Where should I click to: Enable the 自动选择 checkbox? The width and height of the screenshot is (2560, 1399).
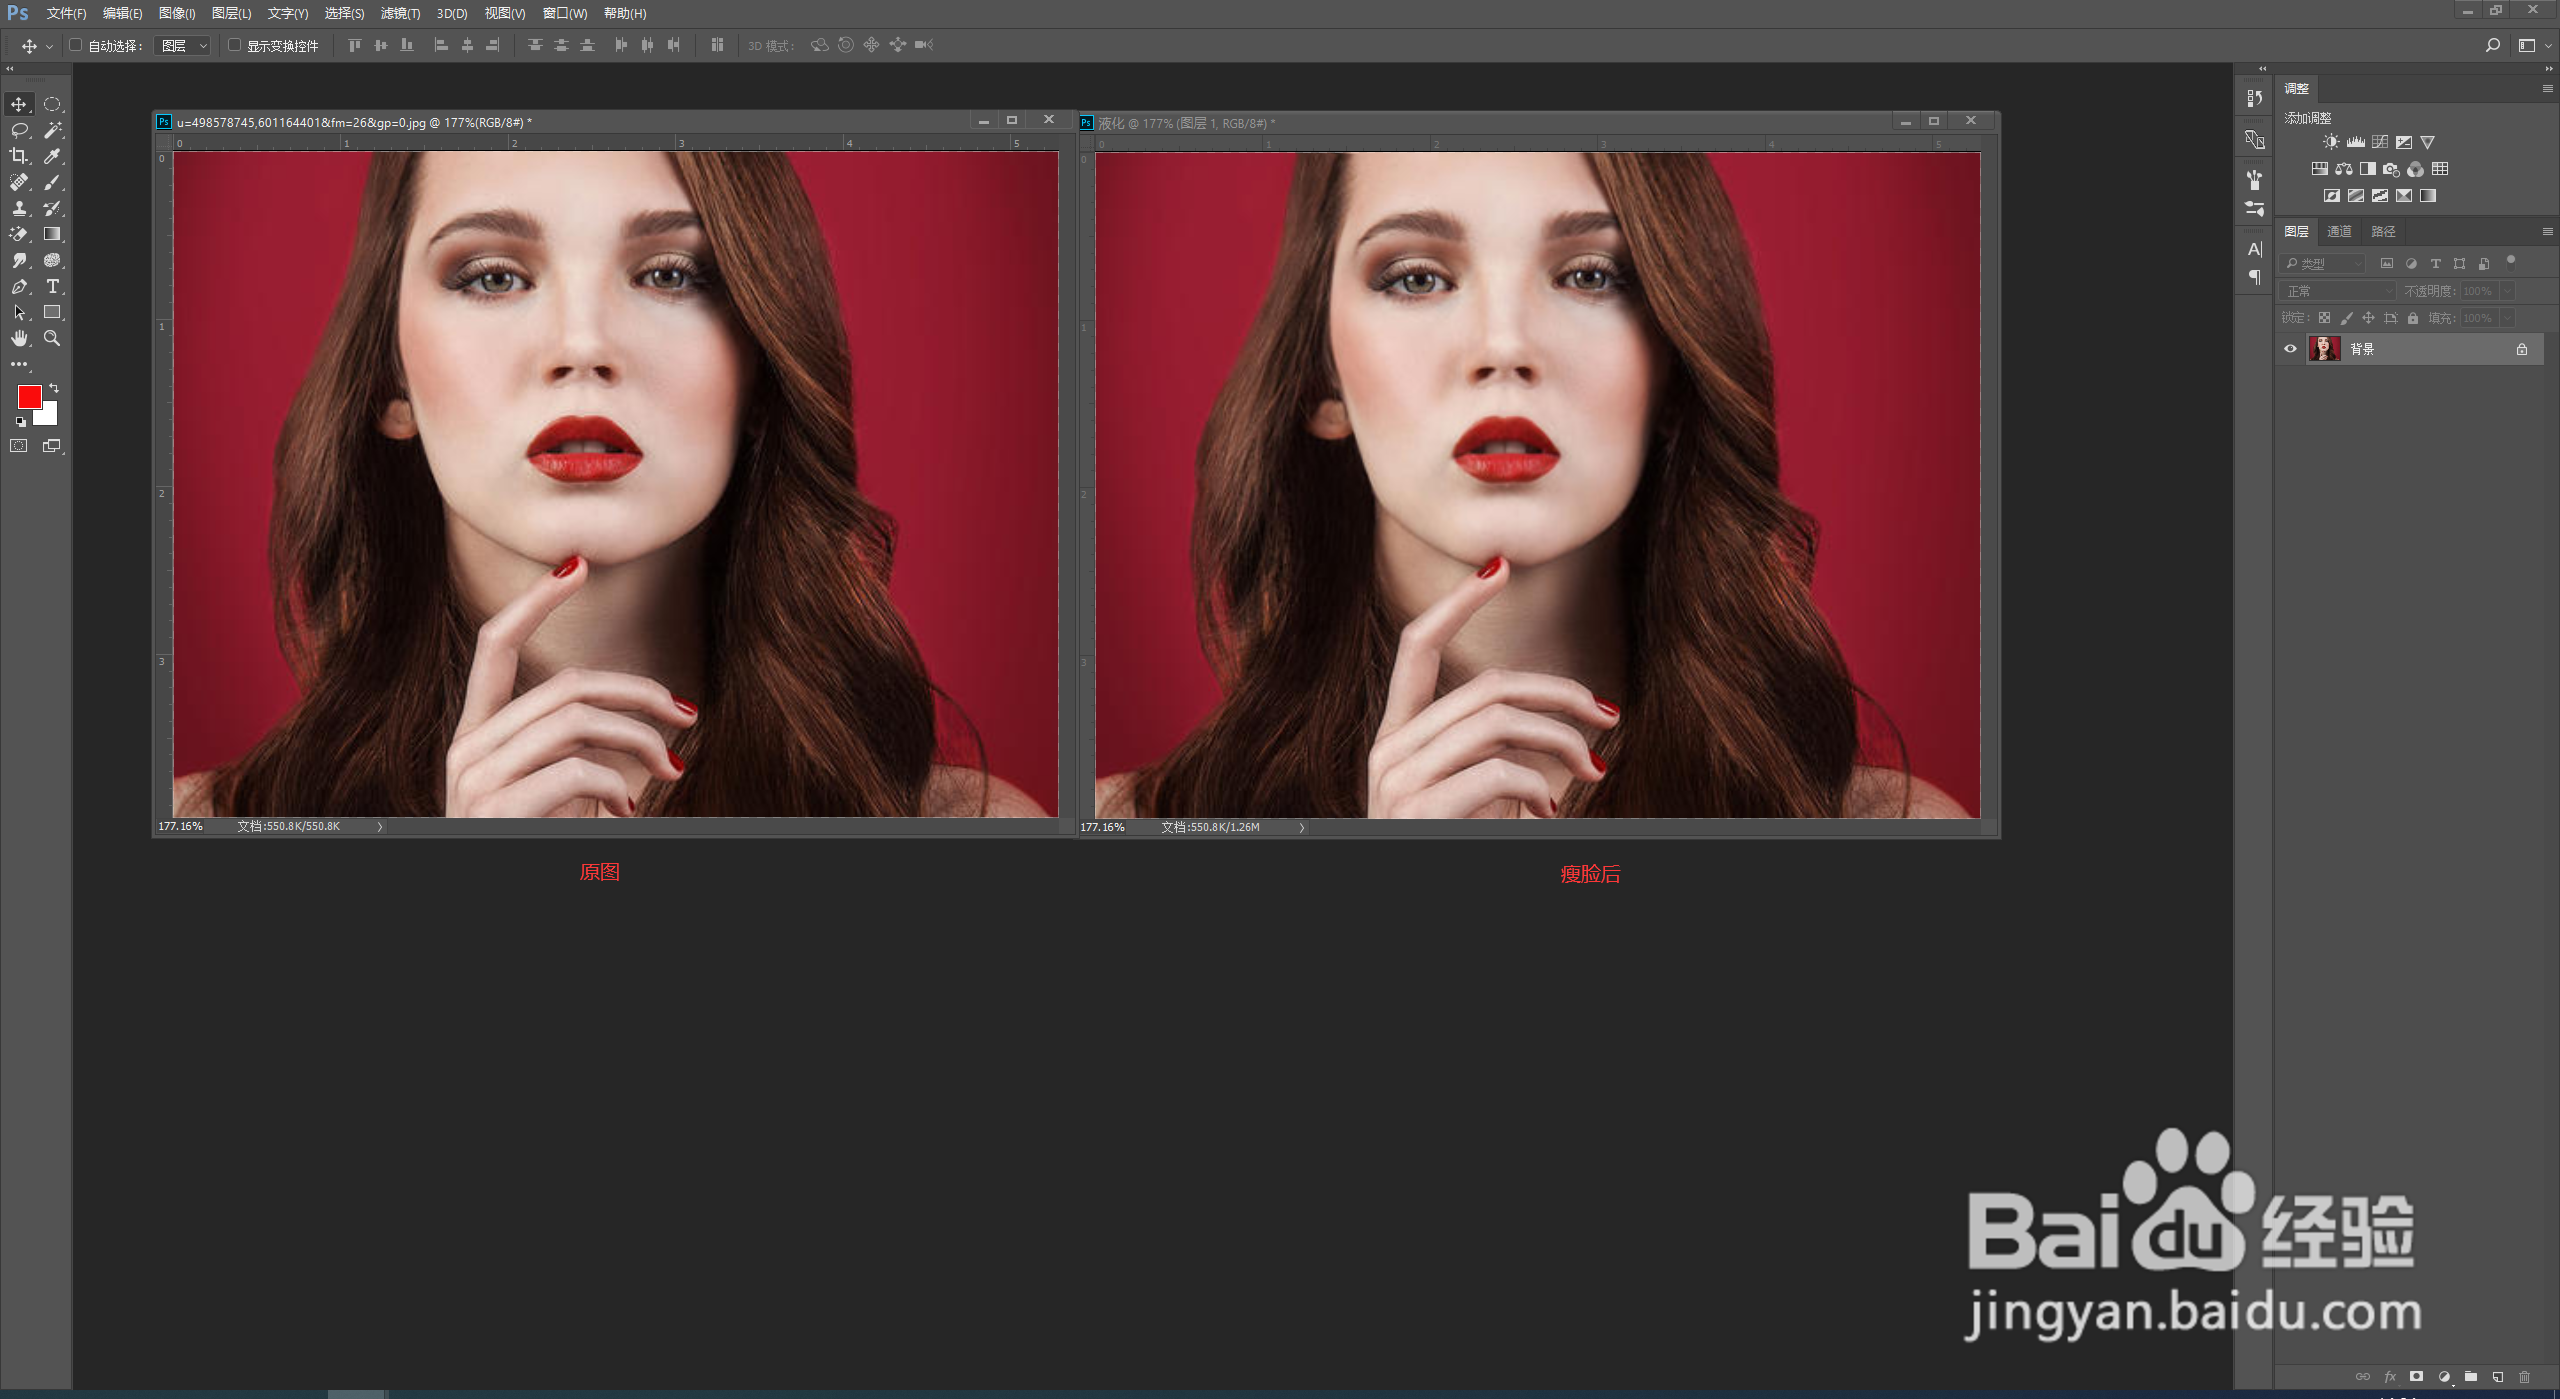[x=76, y=45]
